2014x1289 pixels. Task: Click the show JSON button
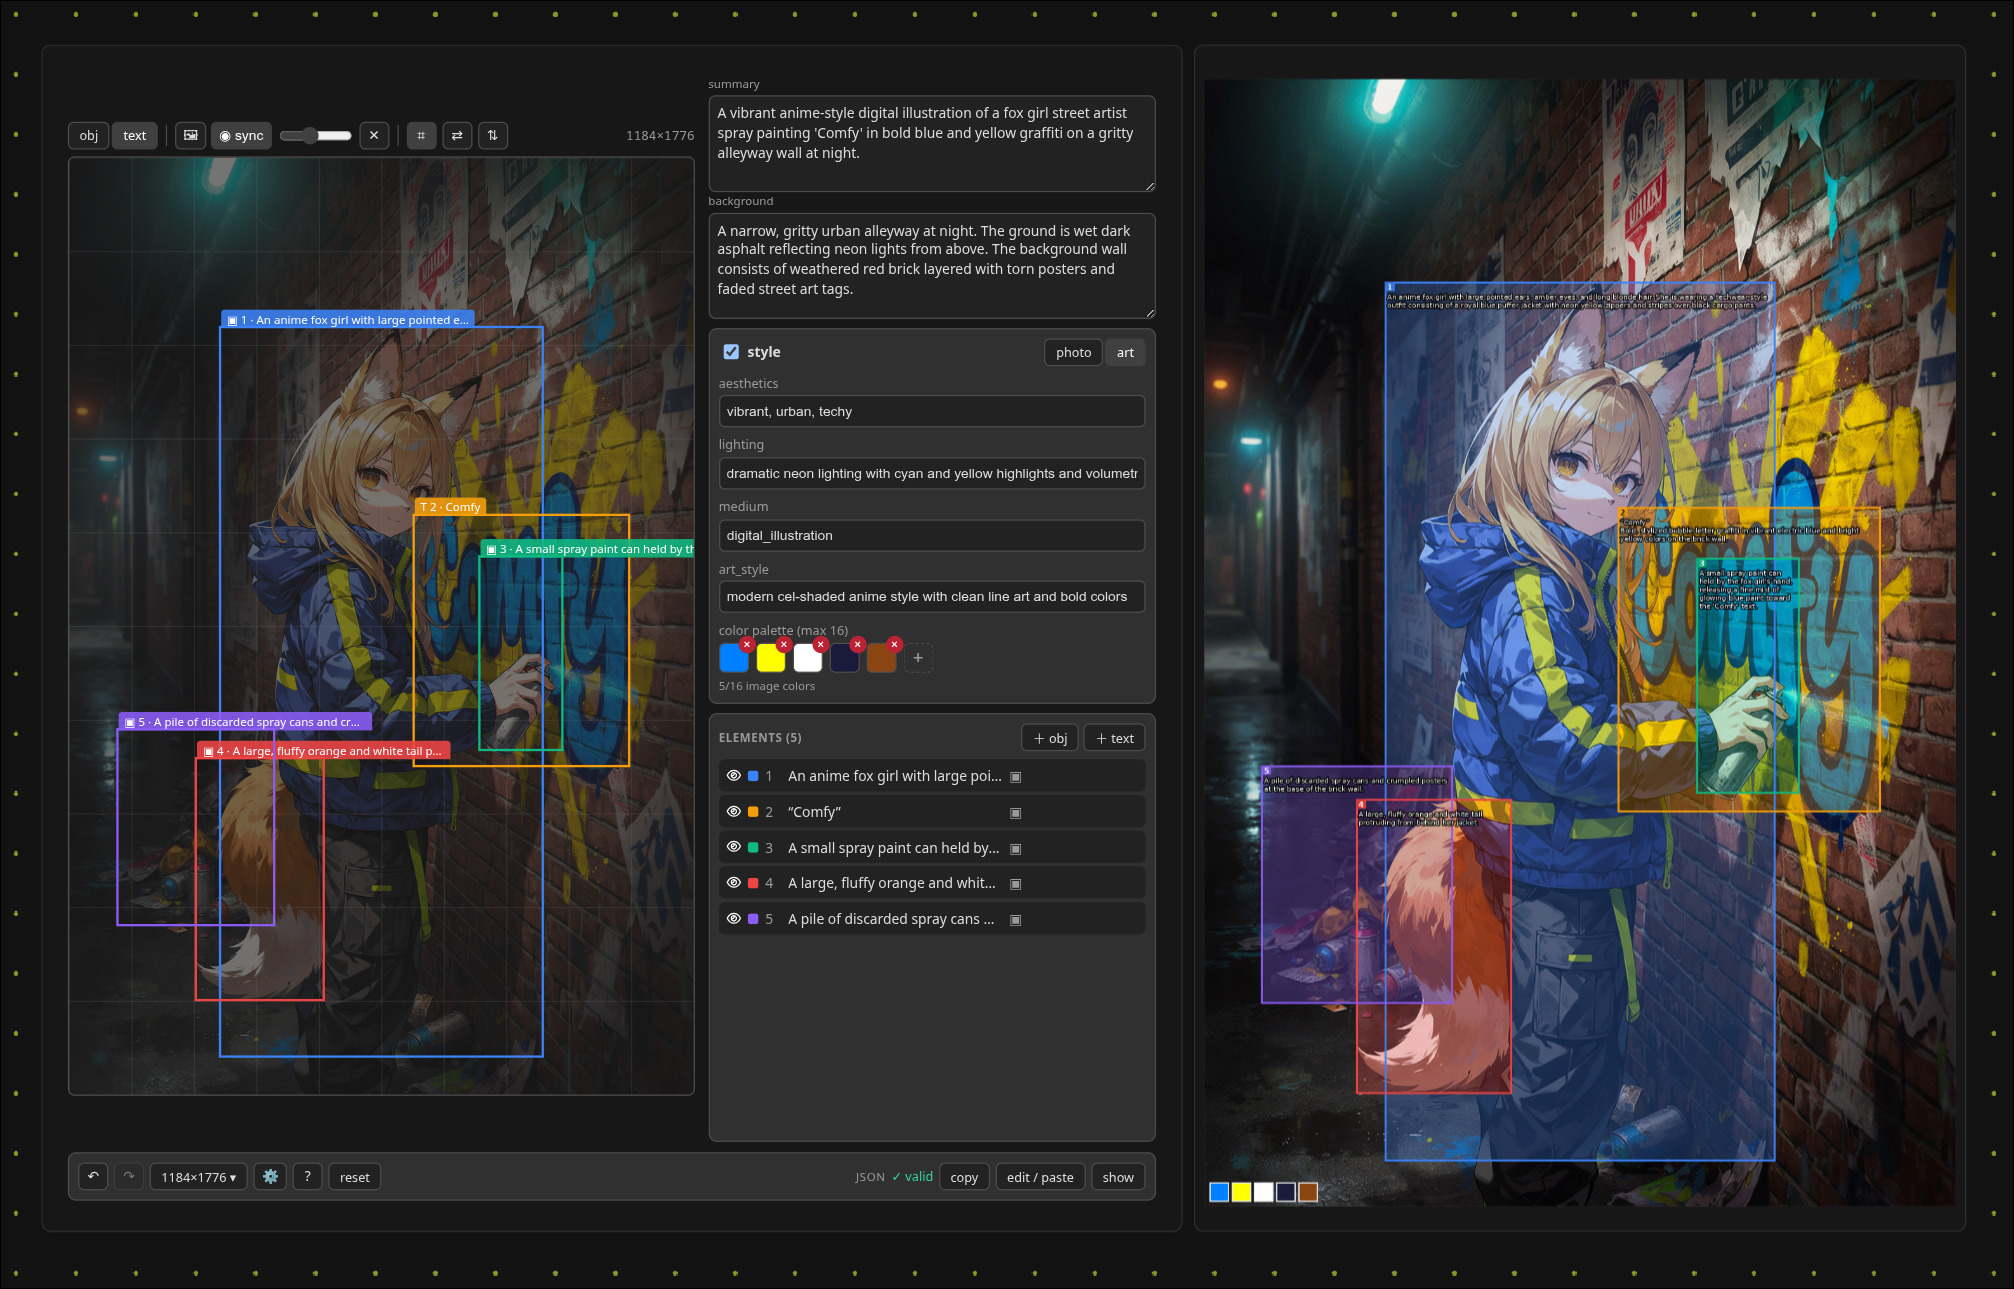tap(1118, 1177)
